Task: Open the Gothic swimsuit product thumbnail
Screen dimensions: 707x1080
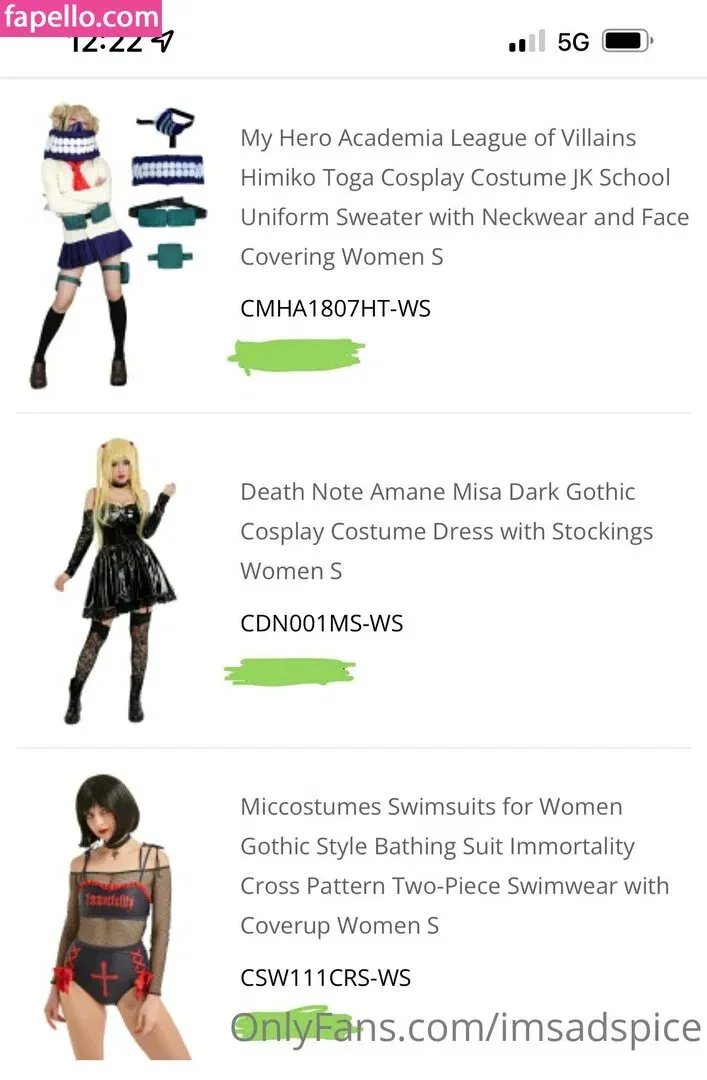Action: click(110, 916)
